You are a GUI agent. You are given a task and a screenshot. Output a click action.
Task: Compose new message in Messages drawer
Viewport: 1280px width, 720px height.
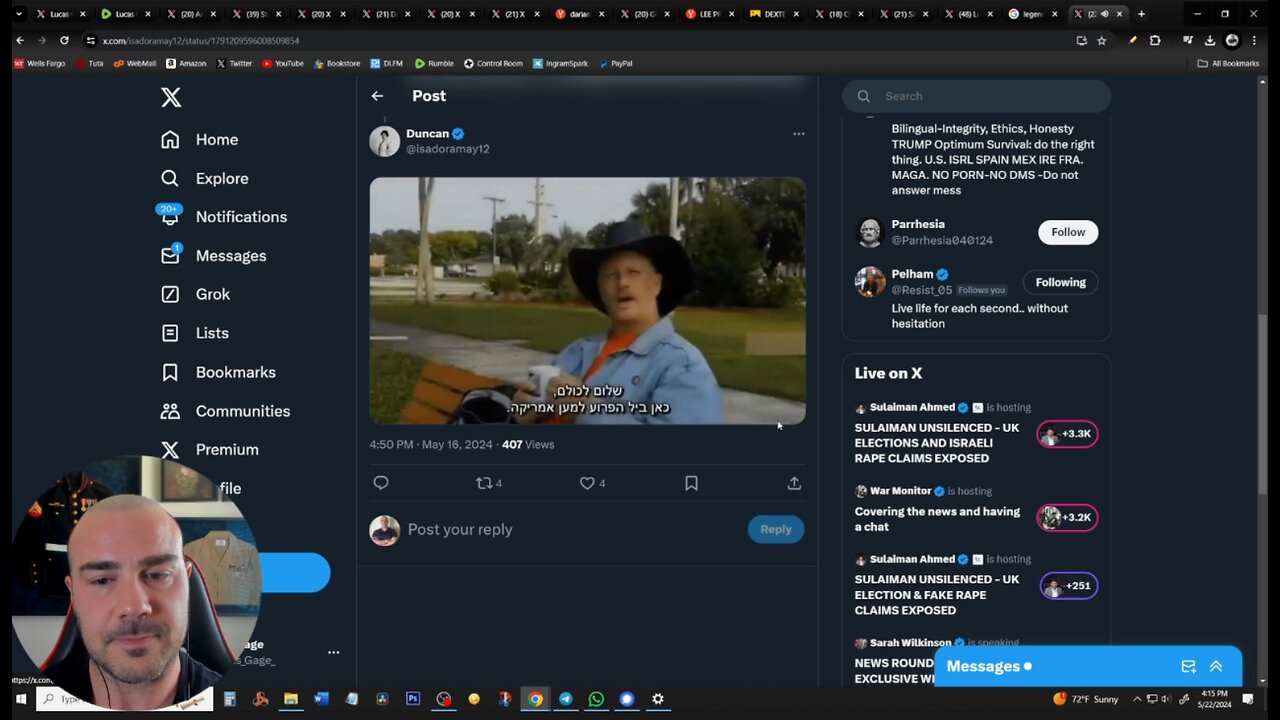(1188, 666)
